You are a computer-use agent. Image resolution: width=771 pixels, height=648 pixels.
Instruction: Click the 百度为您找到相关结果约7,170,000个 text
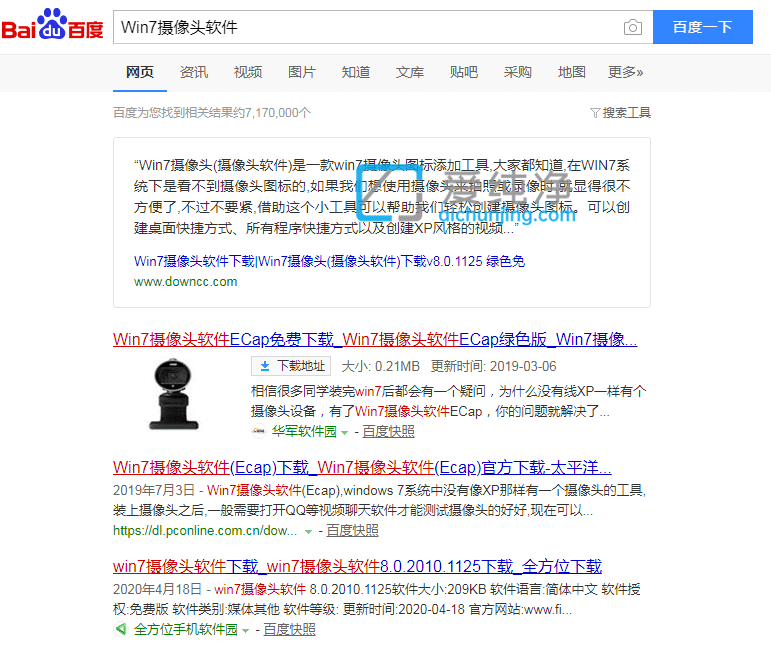point(212,113)
